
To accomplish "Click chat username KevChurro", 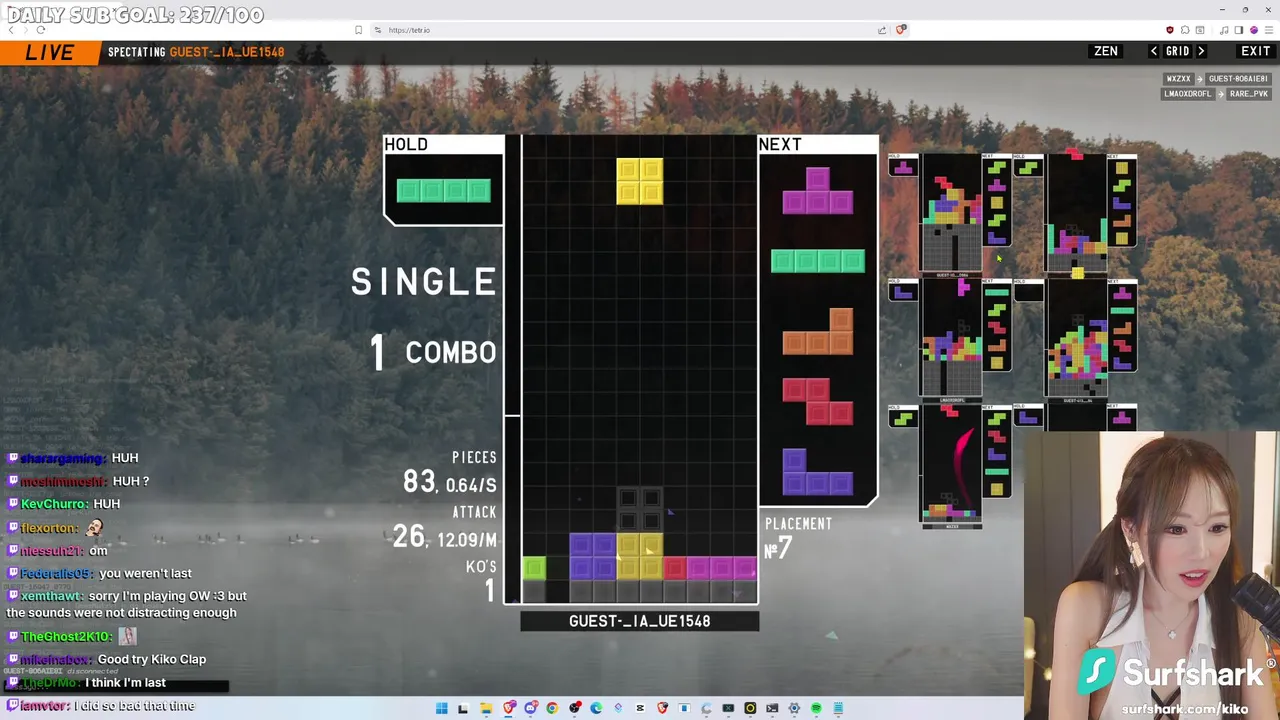I will coord(55,504).
